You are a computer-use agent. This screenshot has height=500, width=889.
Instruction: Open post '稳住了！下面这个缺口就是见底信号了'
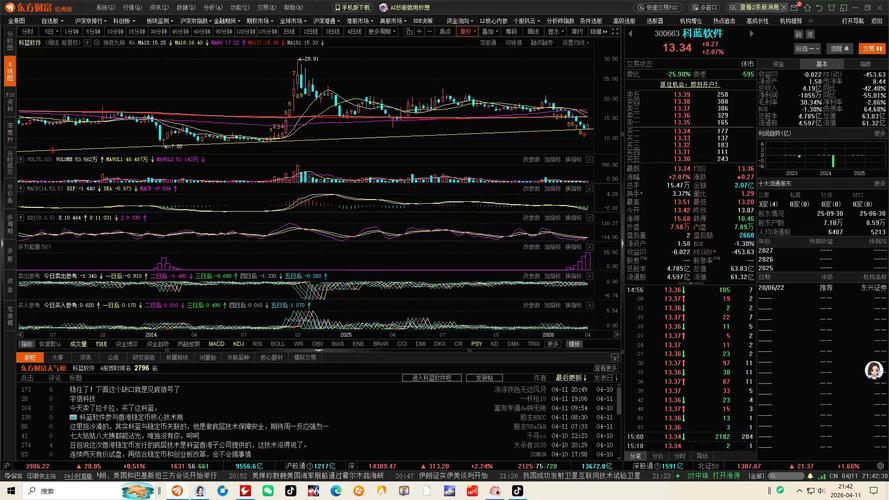(x=125, y=390)
